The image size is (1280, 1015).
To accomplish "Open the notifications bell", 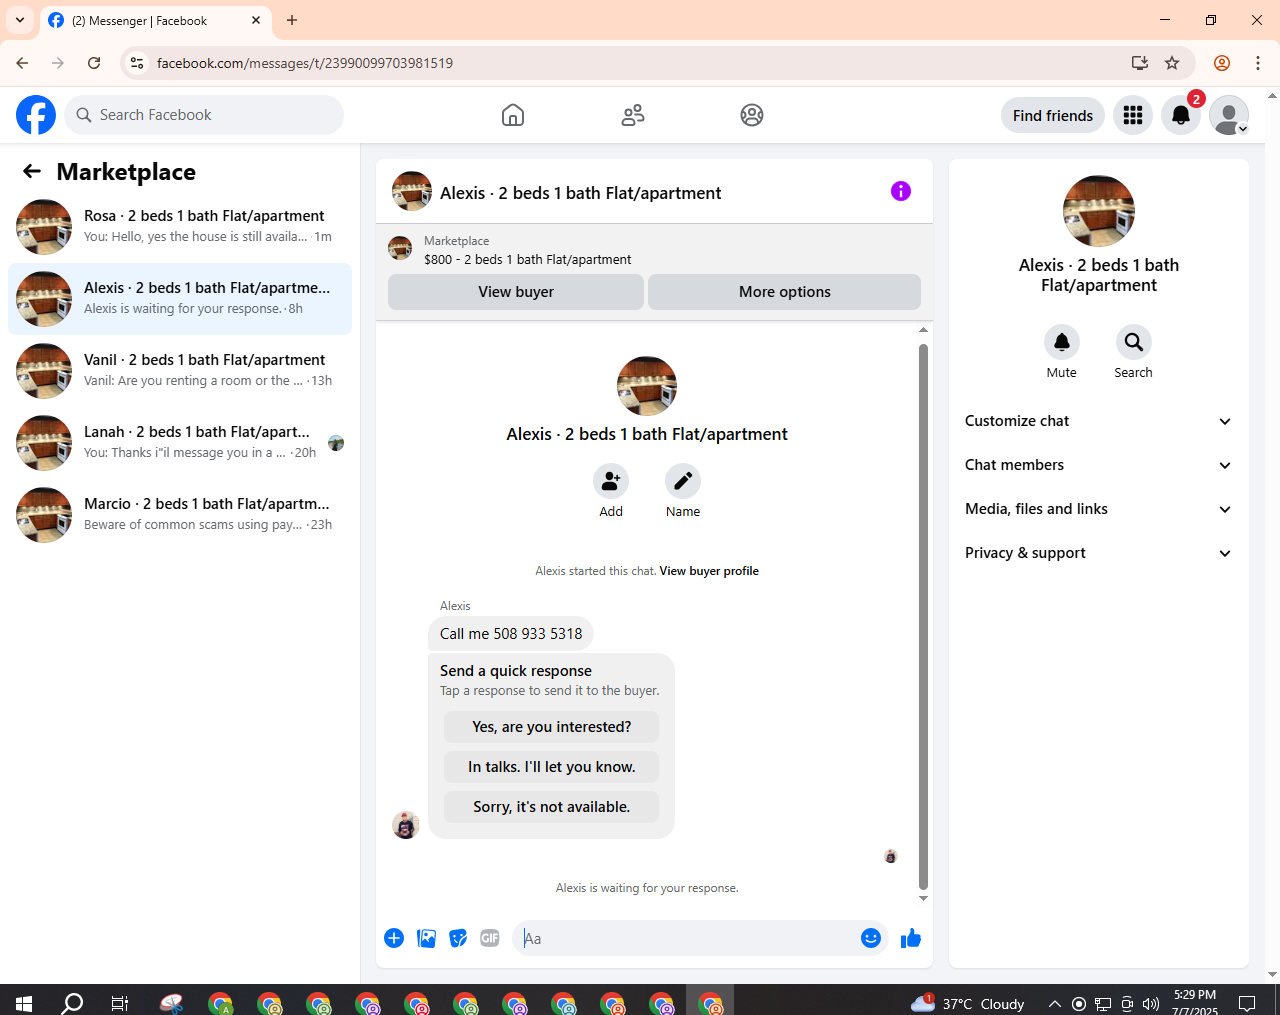I will tap(1181, 115).
